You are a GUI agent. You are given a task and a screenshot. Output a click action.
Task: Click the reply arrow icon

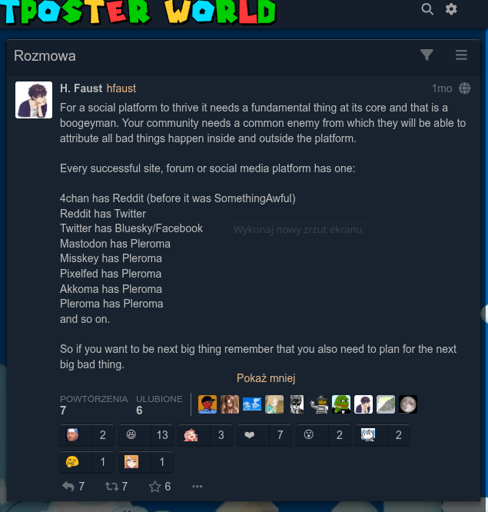coord(68,486)
